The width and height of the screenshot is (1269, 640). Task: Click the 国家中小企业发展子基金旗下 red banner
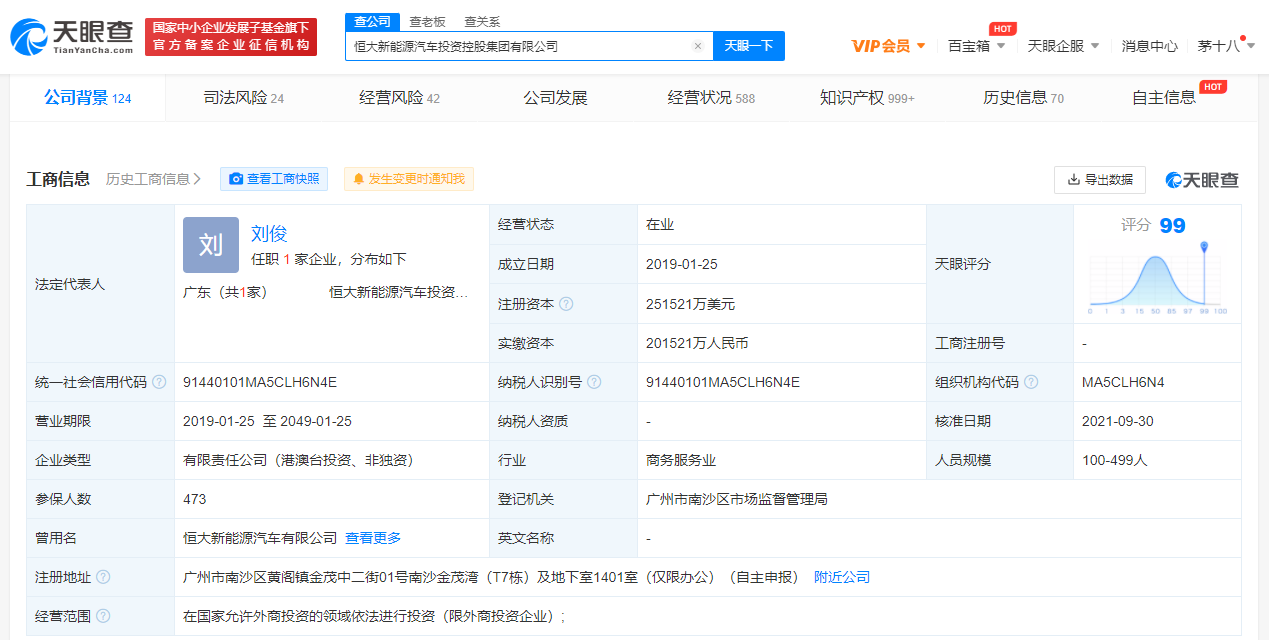231,28
